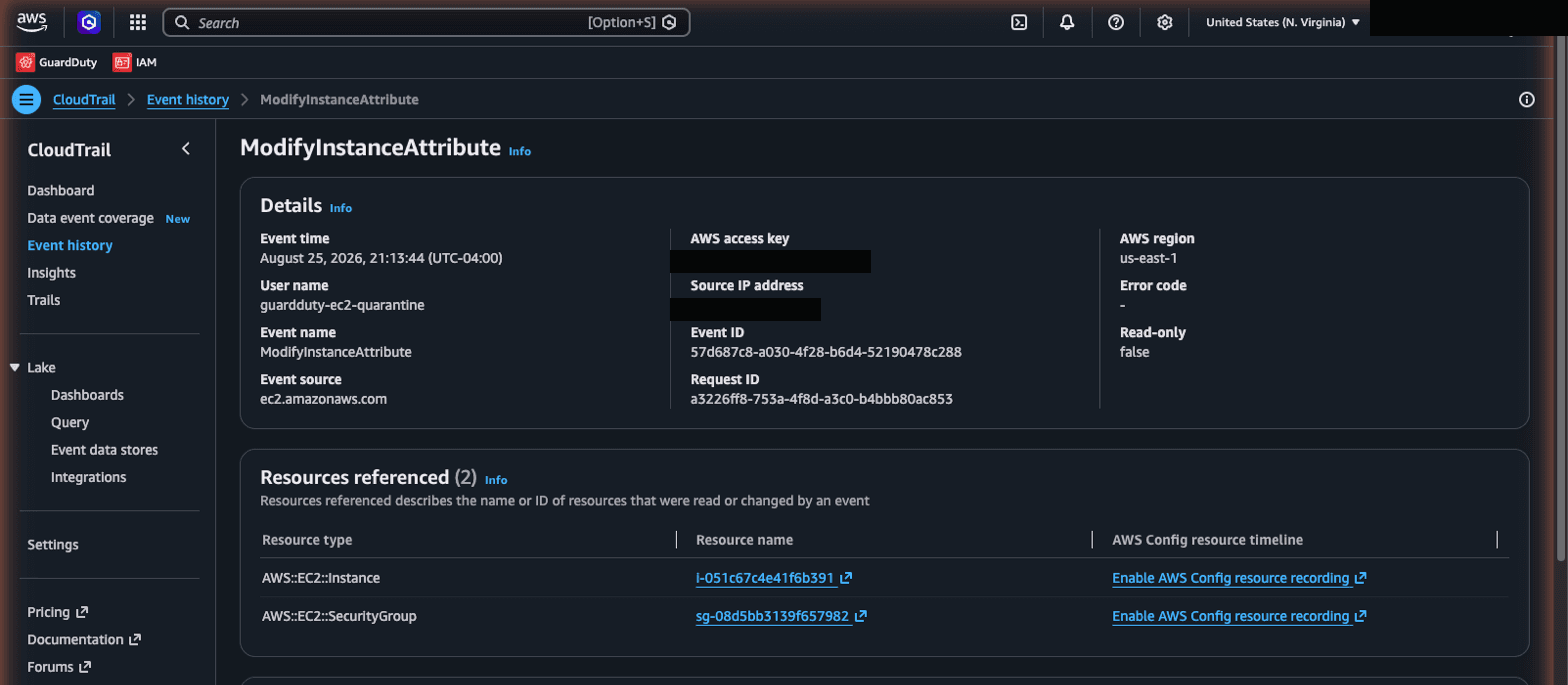Image resolution: width=1568 pixels, height=685 pixels.
Task: Open Integrations in the sidebar
Action: [89, 477]
